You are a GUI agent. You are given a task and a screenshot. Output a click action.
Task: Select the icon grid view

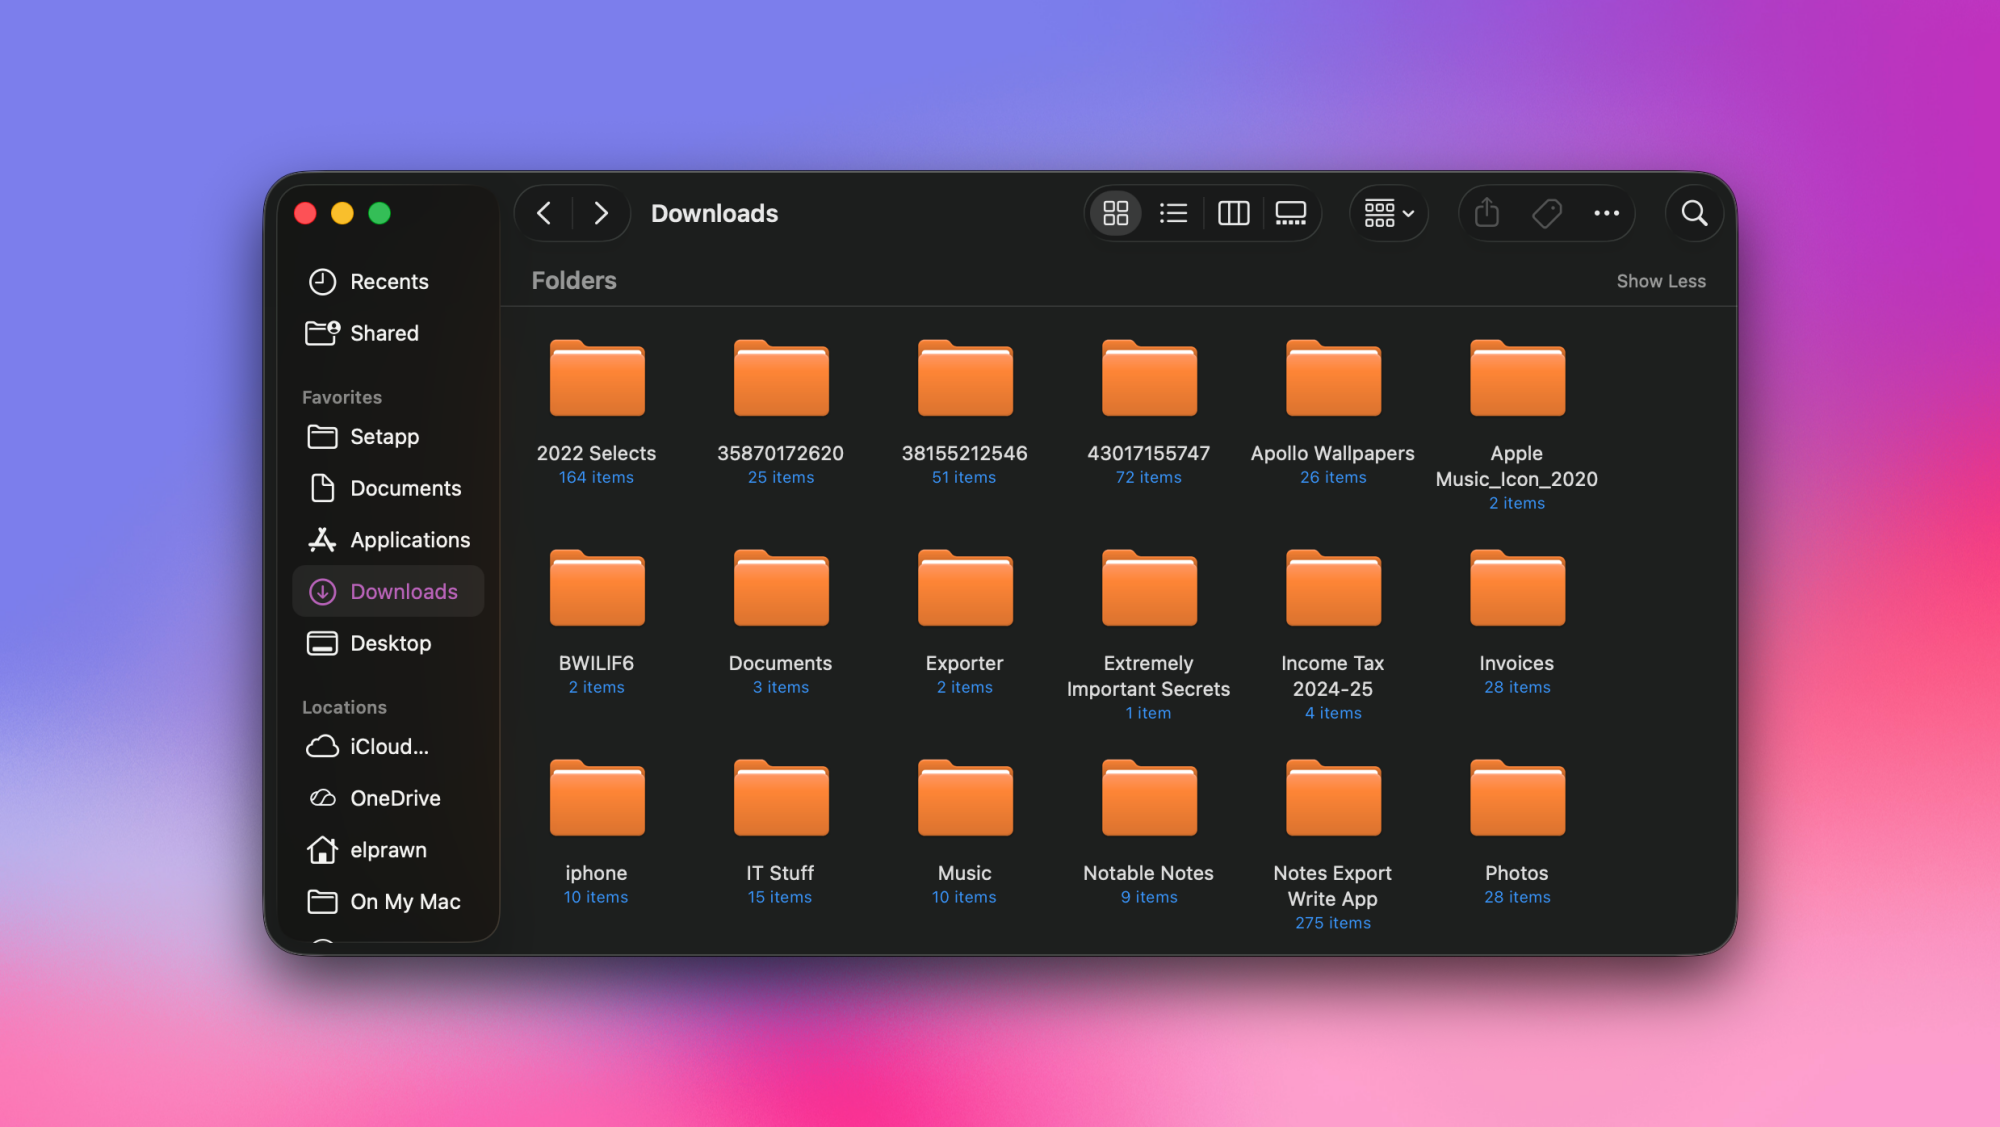coord(1116,213)
